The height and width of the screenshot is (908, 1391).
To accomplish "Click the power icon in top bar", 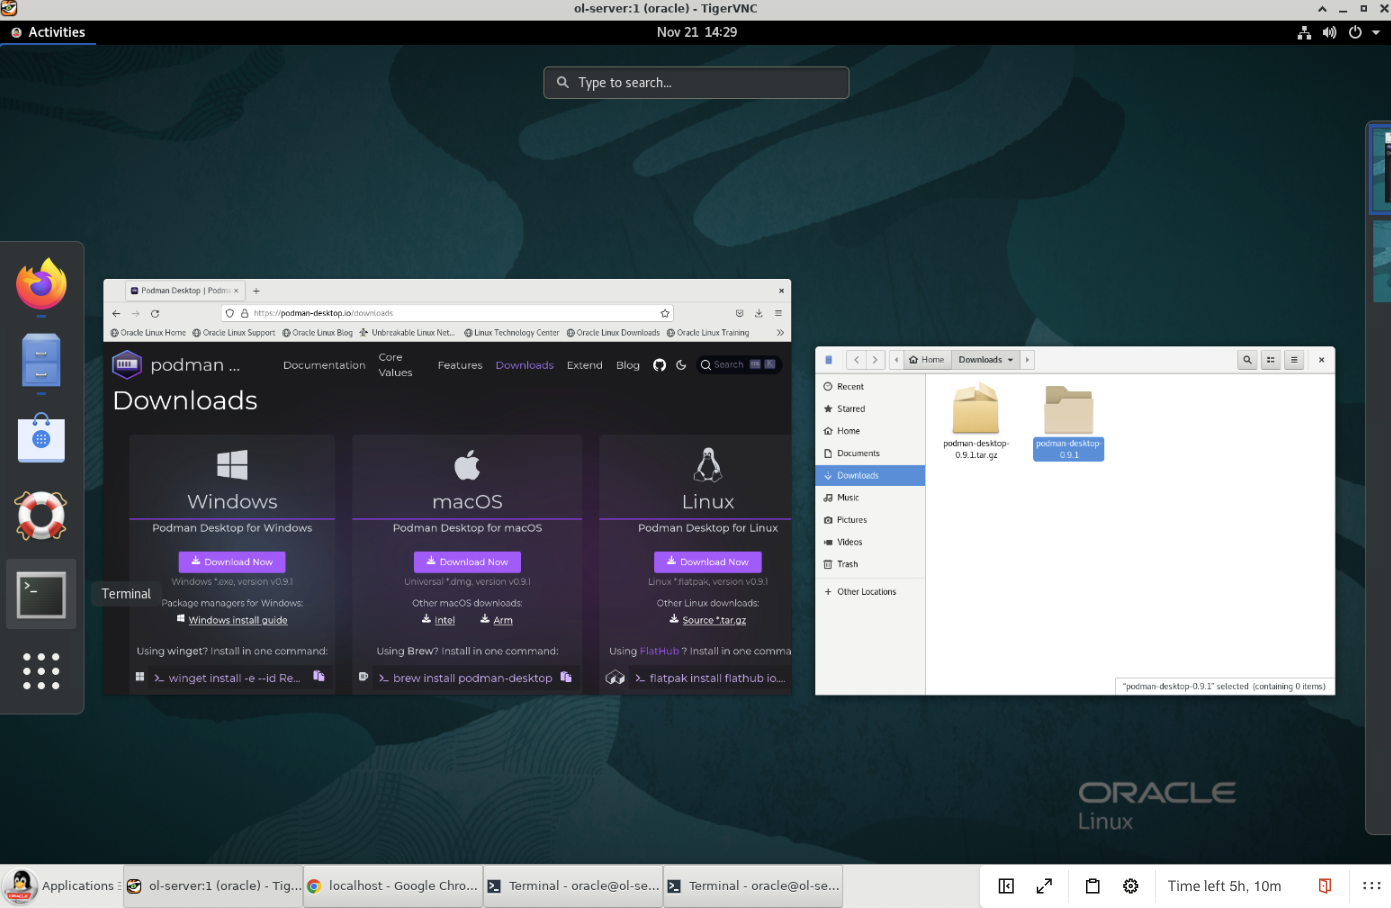I will click(x=1355, y=32).
